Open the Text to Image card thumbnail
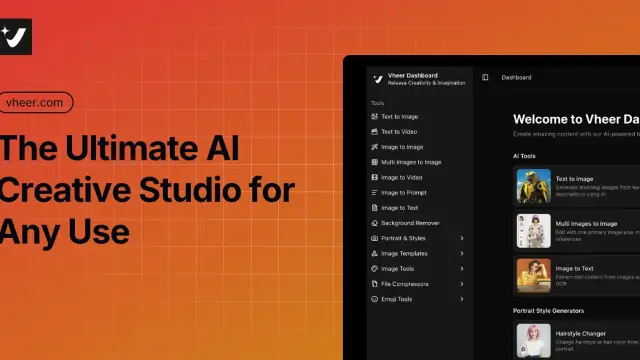Screen dimensions: 640x360 click(533, 186)
